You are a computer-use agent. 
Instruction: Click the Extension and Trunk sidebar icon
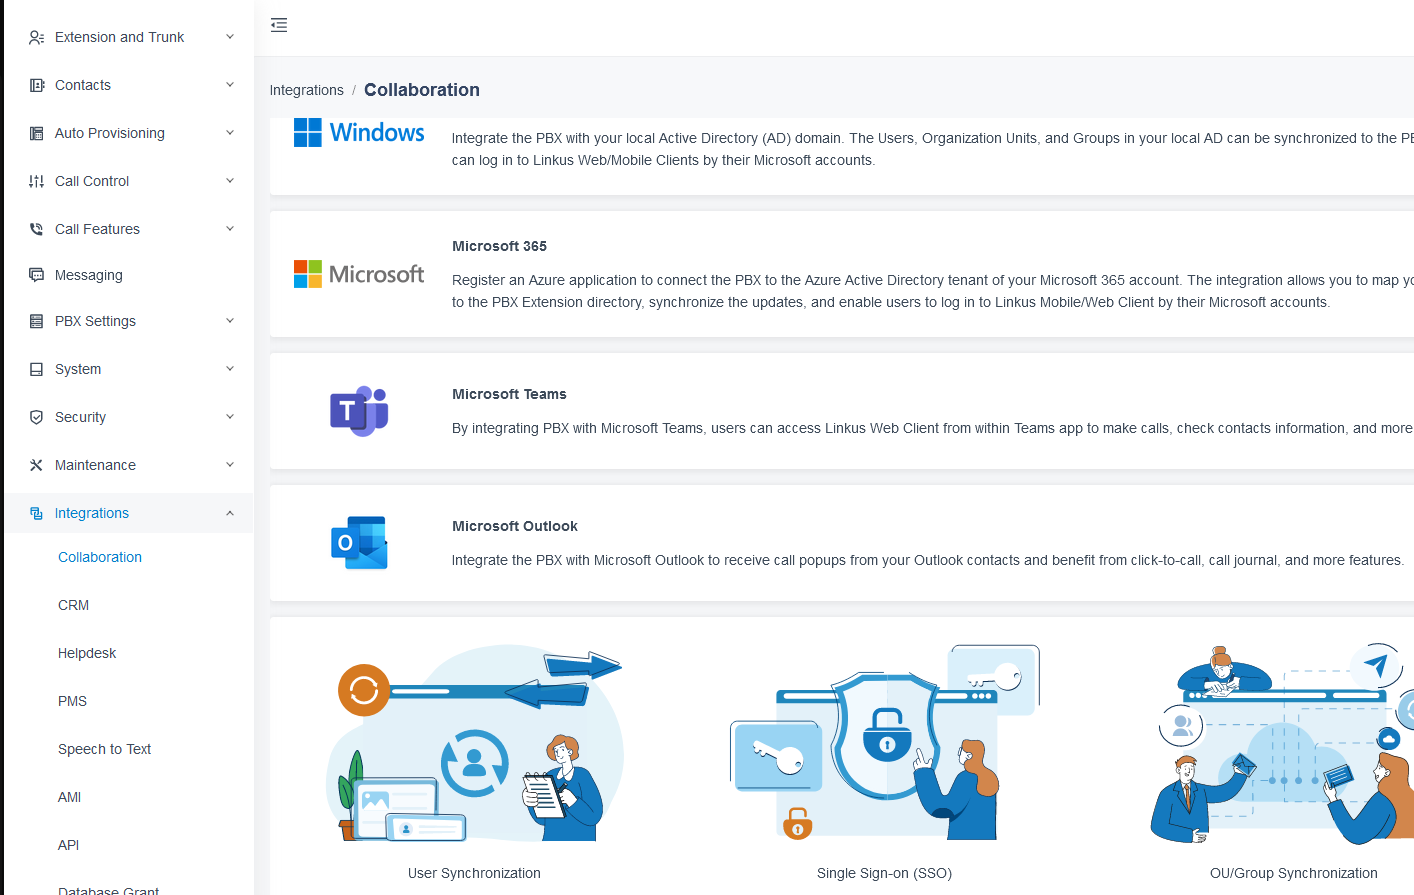click(x=36, y=37)
